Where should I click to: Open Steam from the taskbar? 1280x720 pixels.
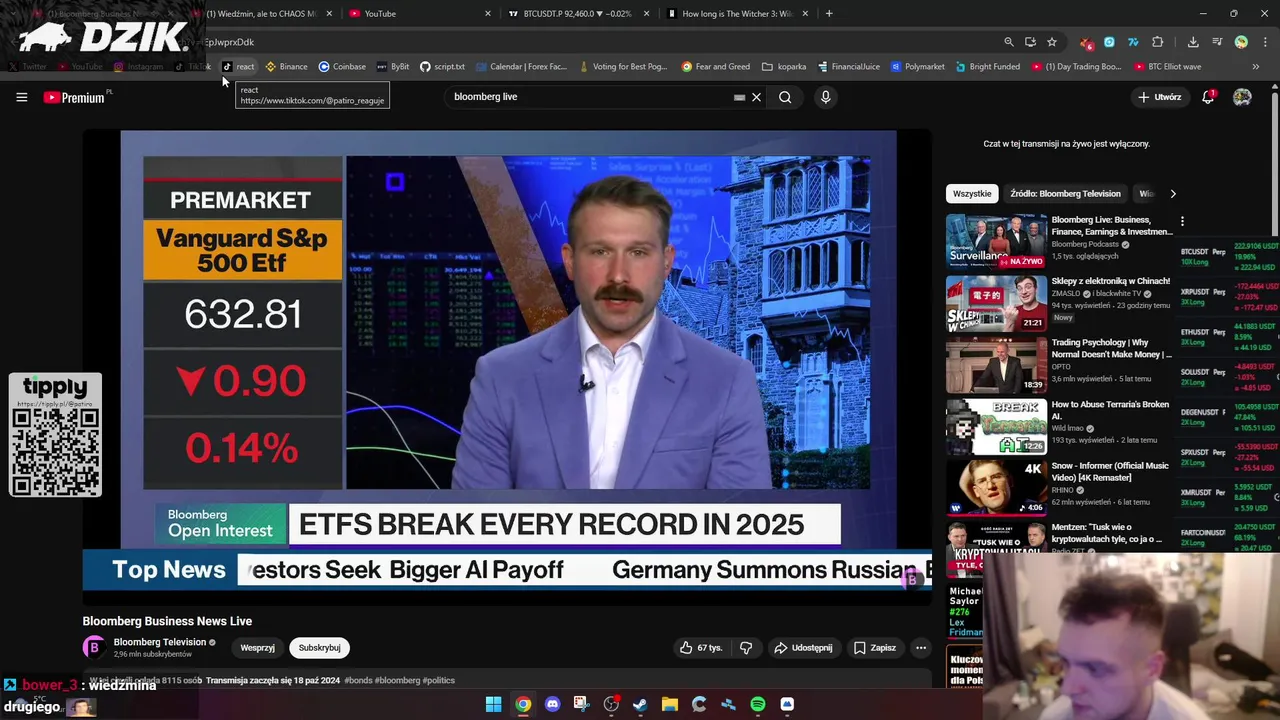point(640,704)
